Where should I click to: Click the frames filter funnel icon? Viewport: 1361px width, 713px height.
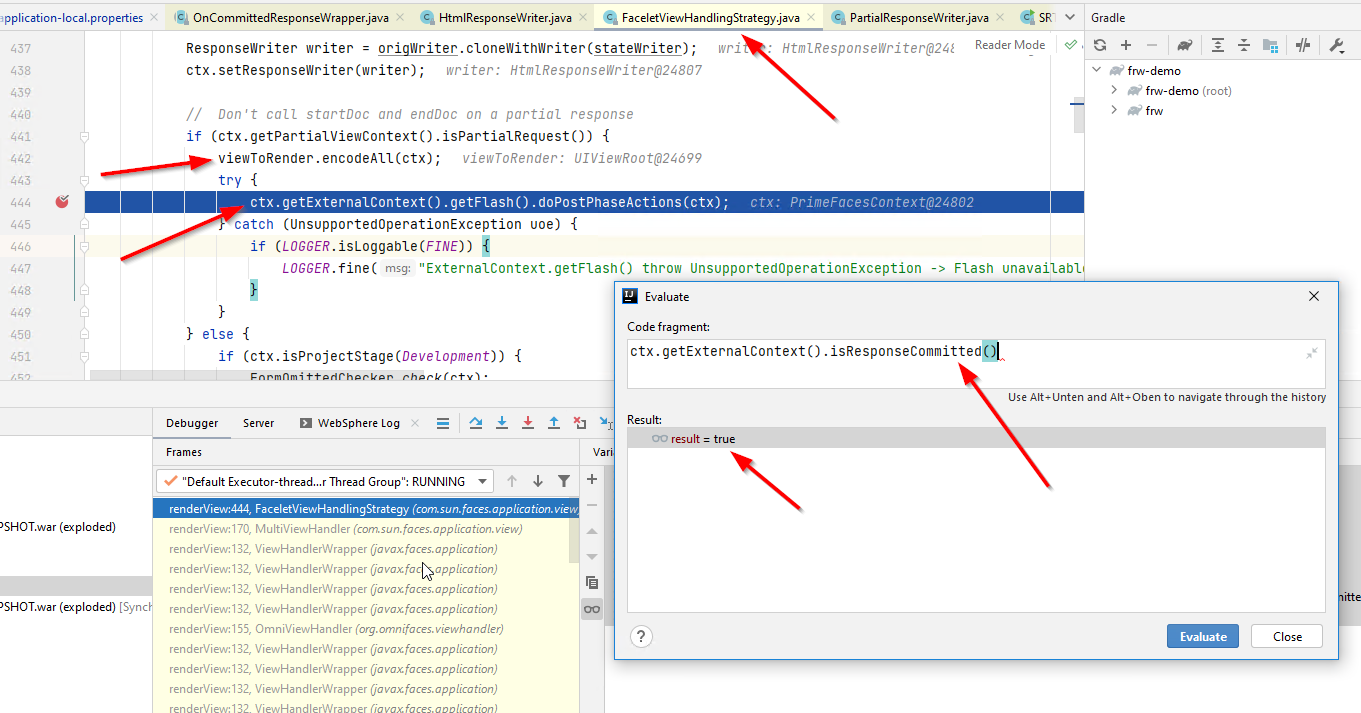tap(564, 480)
